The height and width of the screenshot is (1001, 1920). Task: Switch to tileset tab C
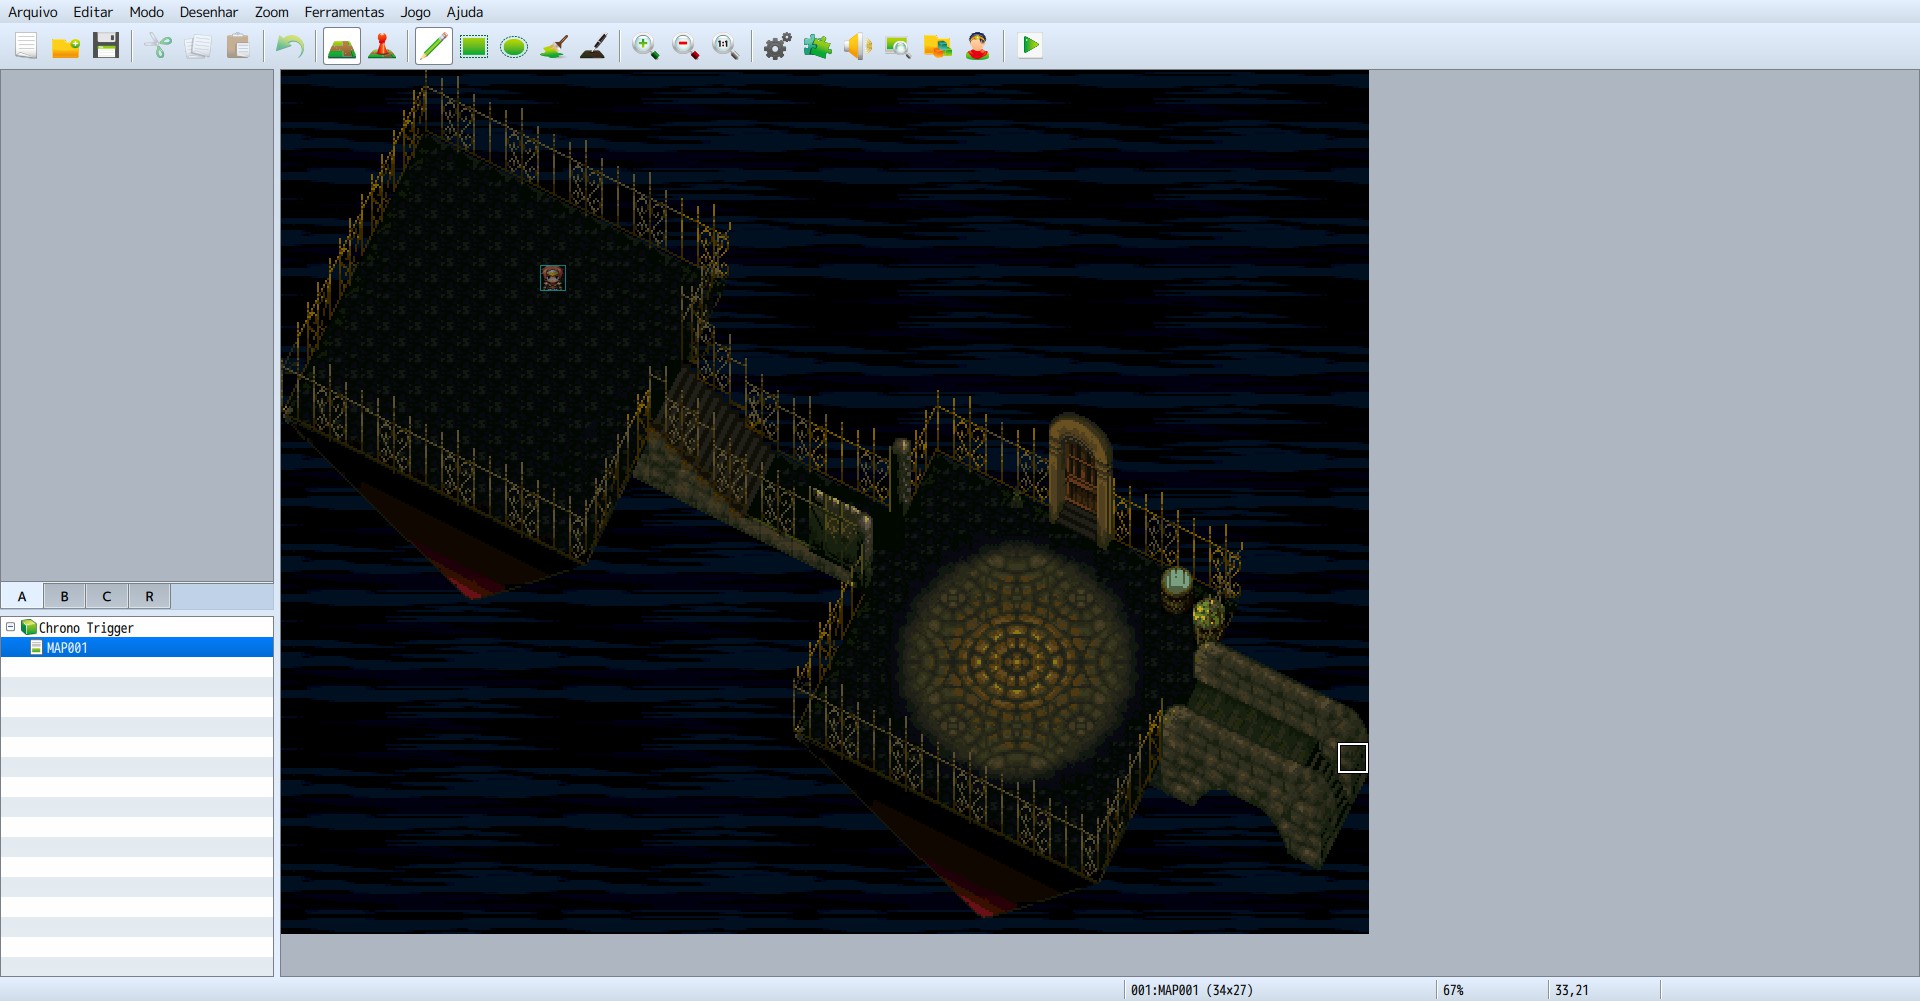coord(107,597)
